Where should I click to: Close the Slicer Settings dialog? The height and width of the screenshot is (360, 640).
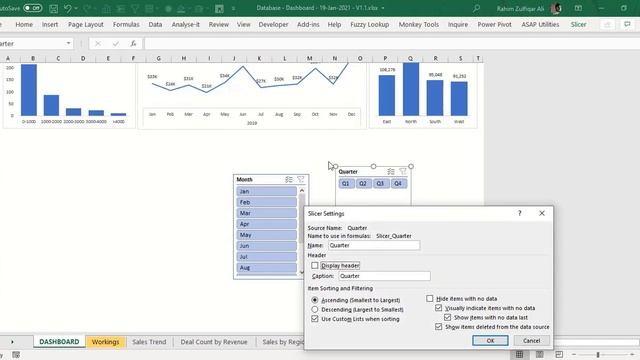pyautogui.click(x=542, y=213)
